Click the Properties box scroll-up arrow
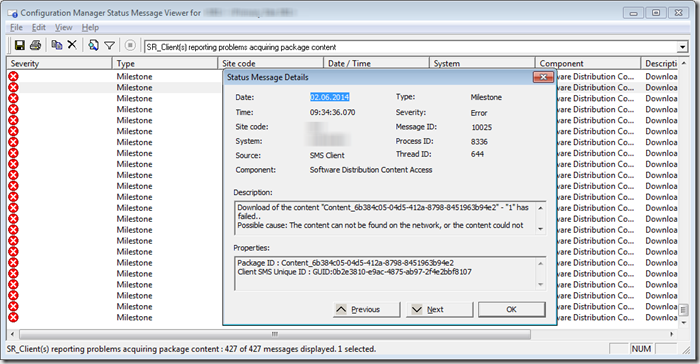The width and height of the screenshot is (700, 364). click(x=540, y=264)
